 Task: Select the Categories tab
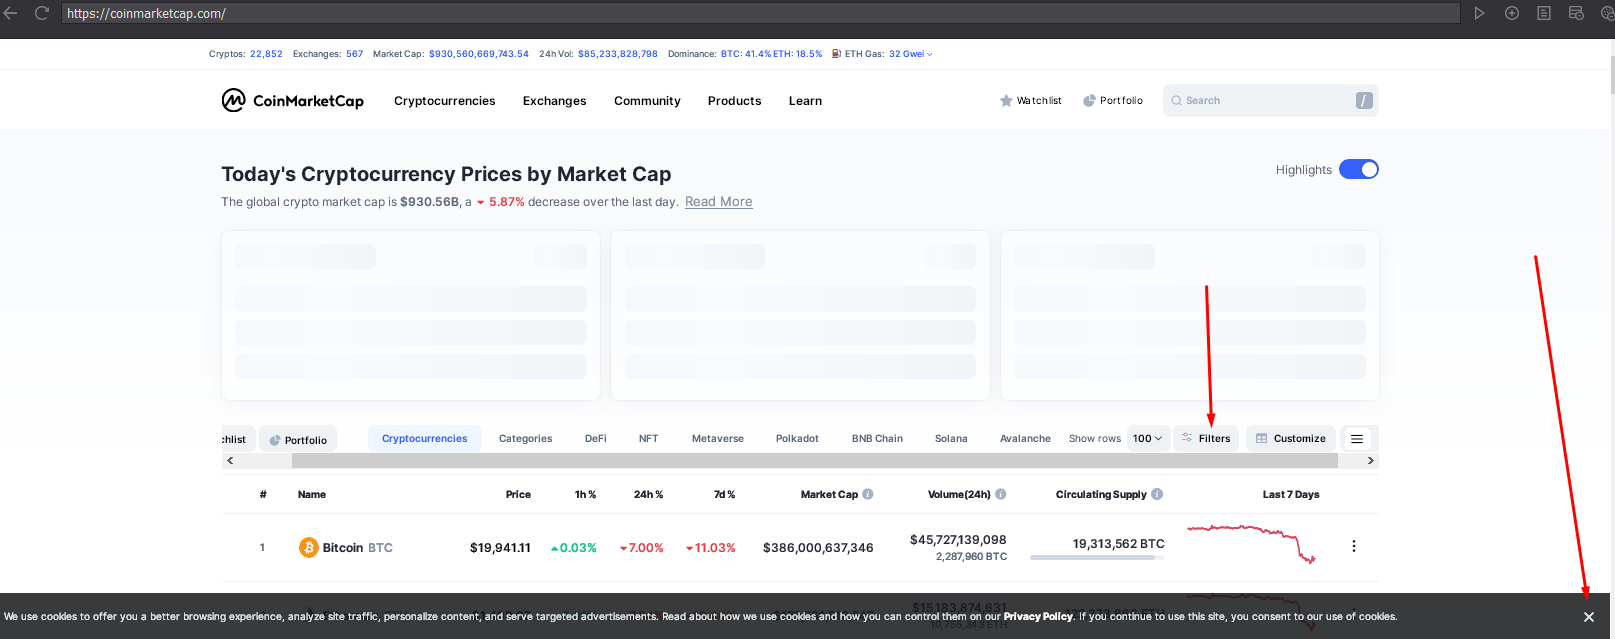pyautogui.click(x=525, y=439)
